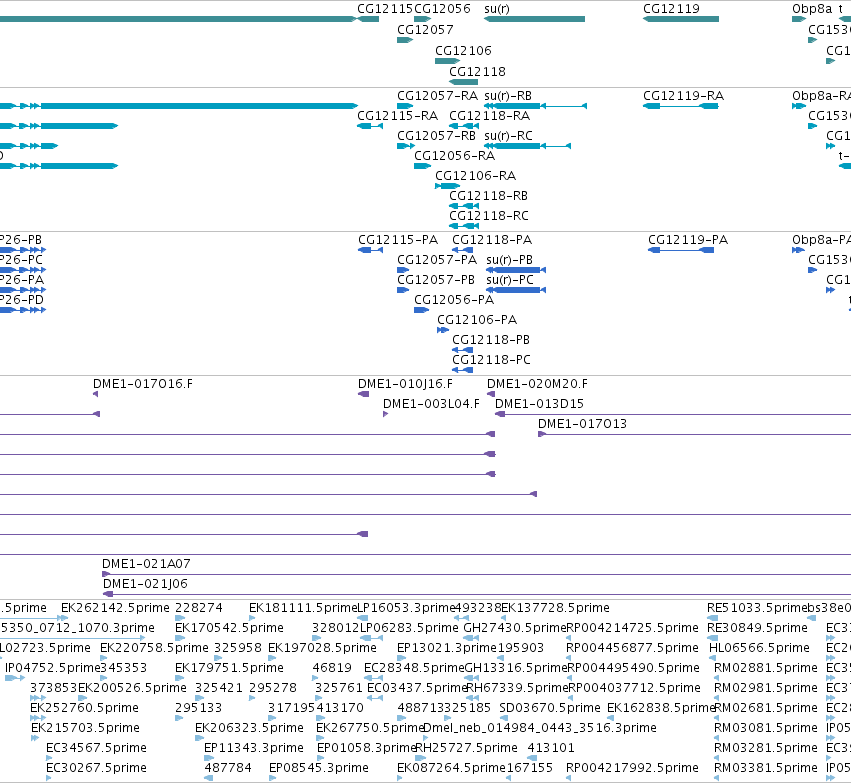Viewport: 851px width, 783px height.
Task: Select the EK181111.5prime EST label
Action: click(303, 608)
